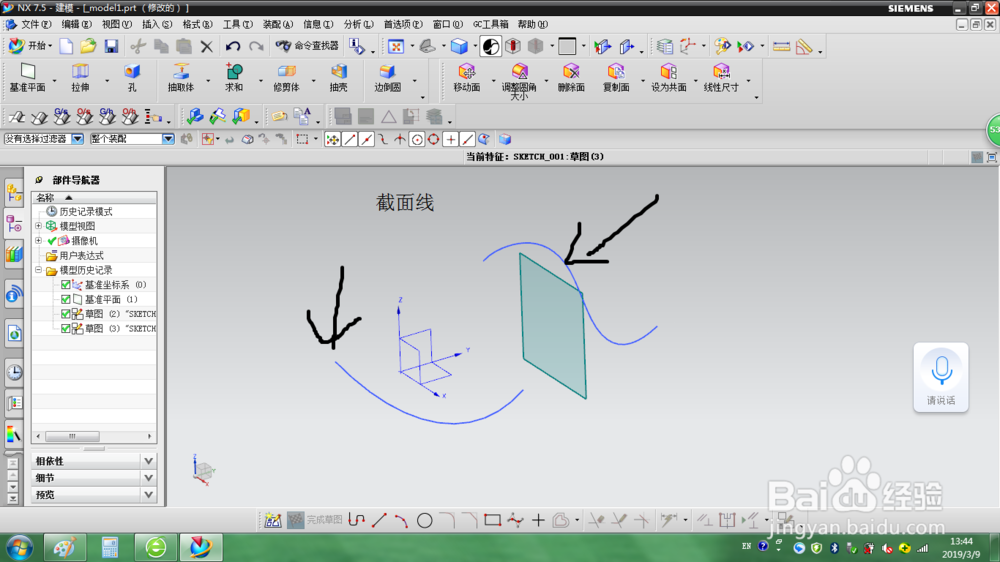Click the New file icon

[x=66, y=46]
